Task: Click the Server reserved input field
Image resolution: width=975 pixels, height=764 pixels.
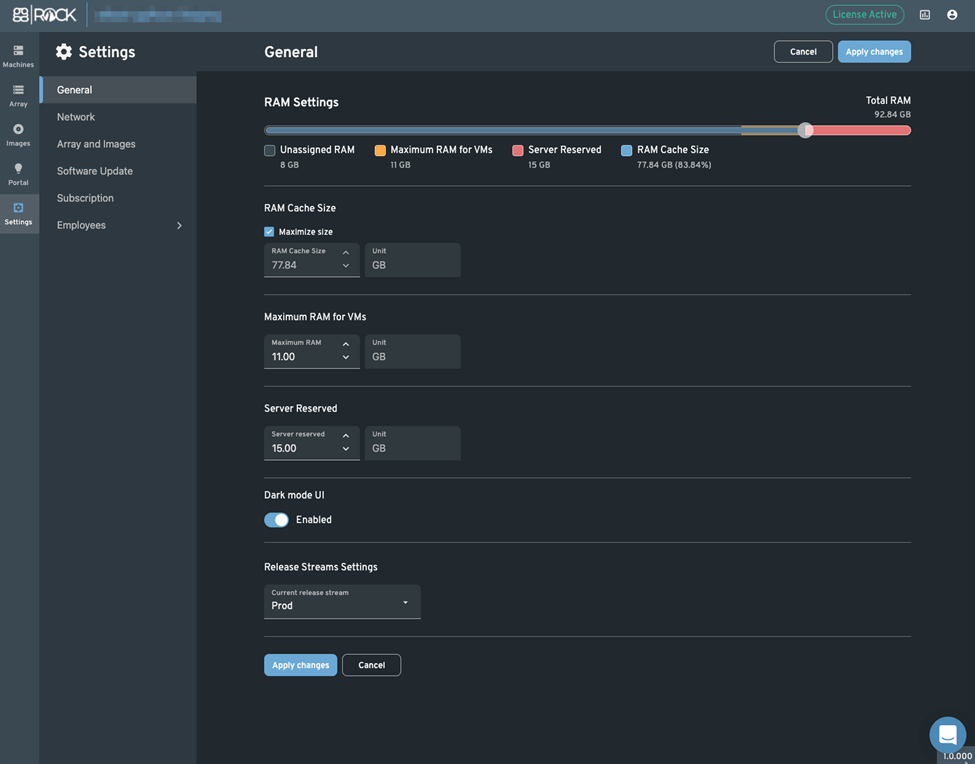Action: point(300,449)
